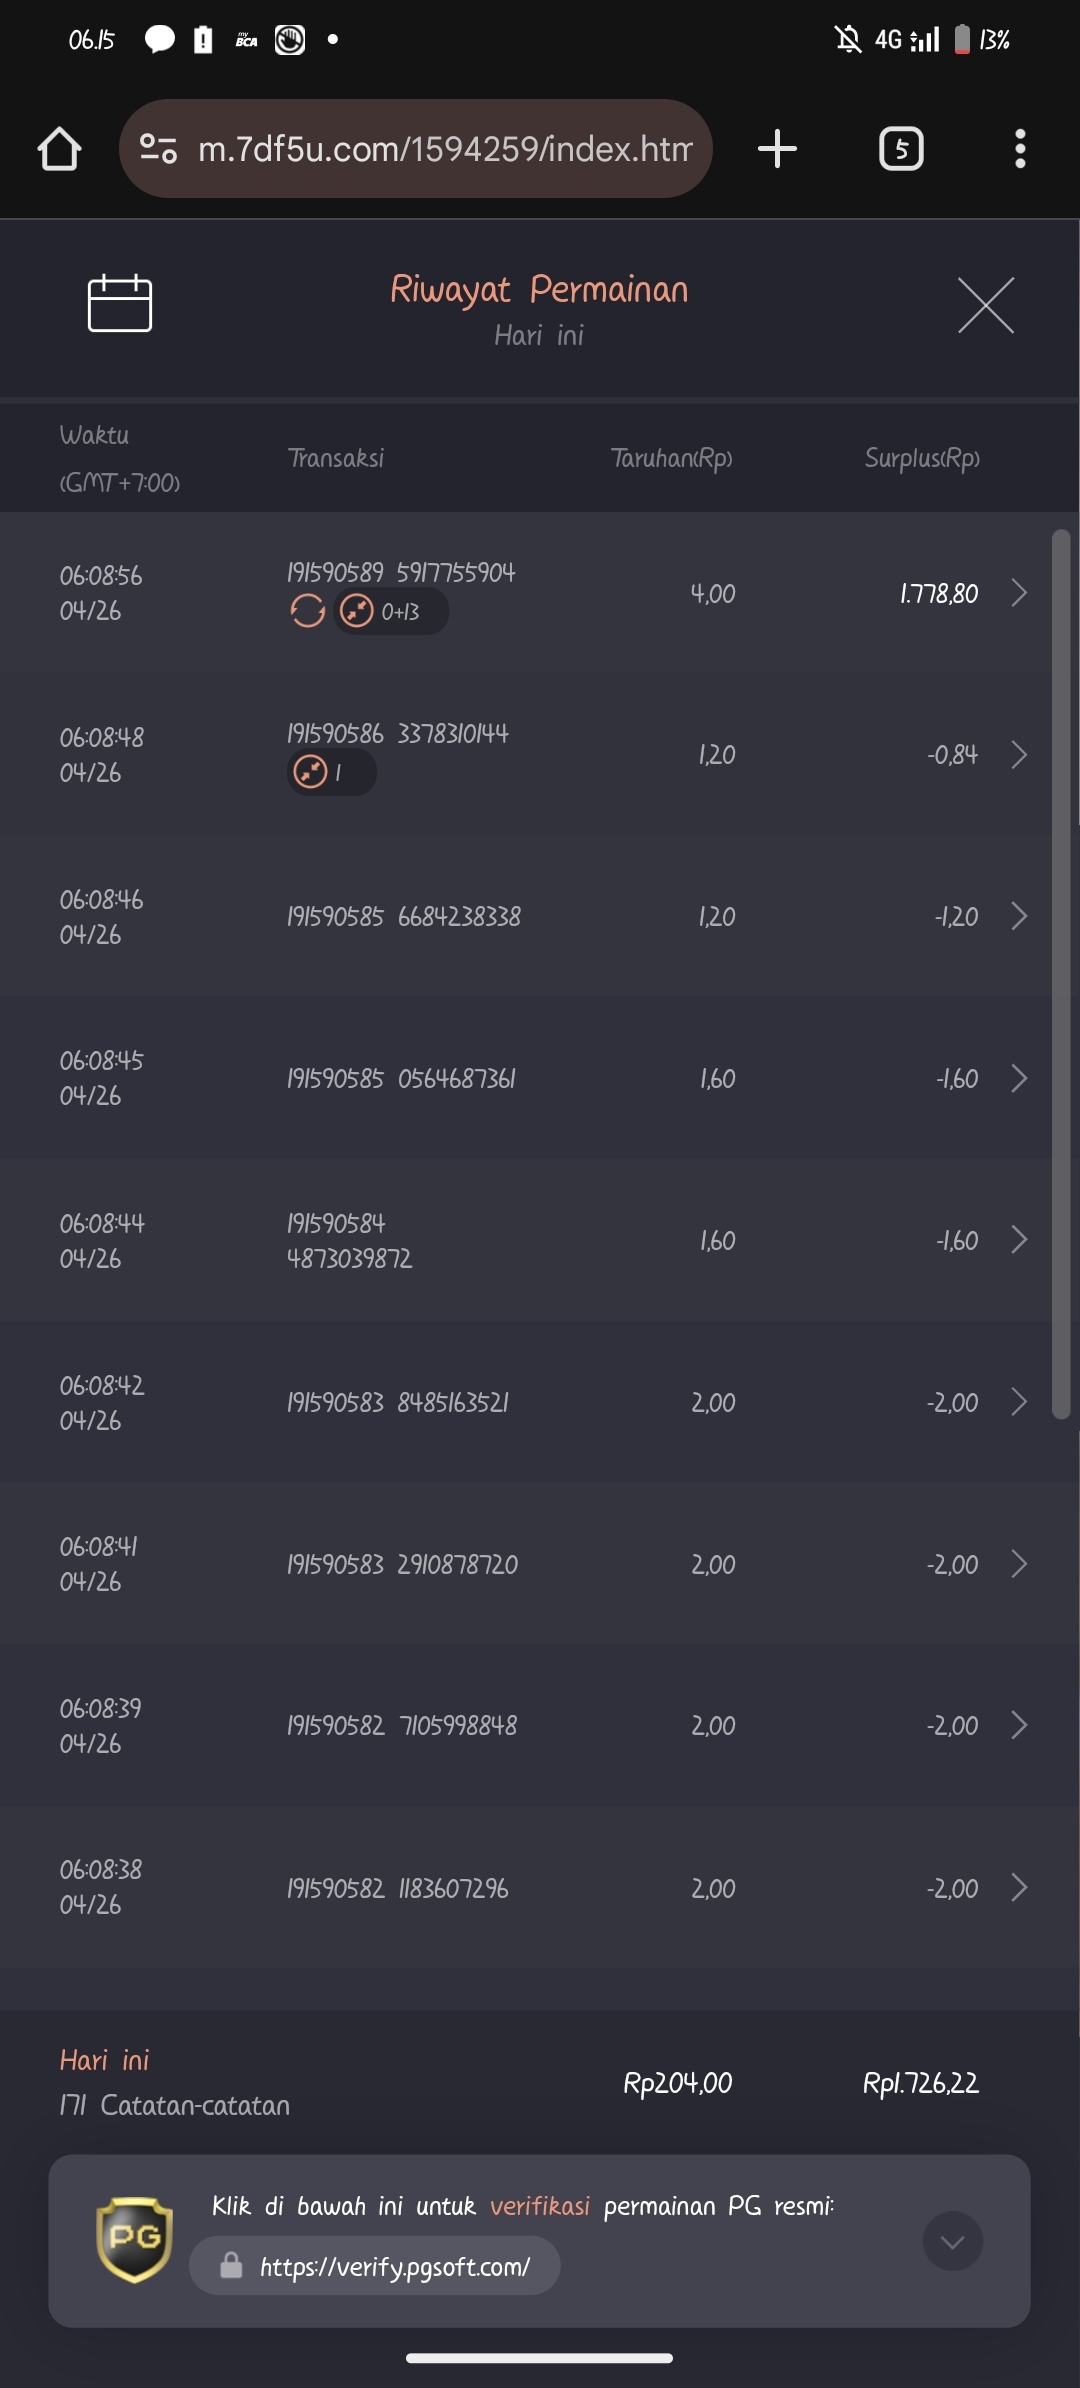Close the Riwayat Permainan panel
This screenshot has width=1080, height=2388.
pyautogui.click(x=986, y=305)
